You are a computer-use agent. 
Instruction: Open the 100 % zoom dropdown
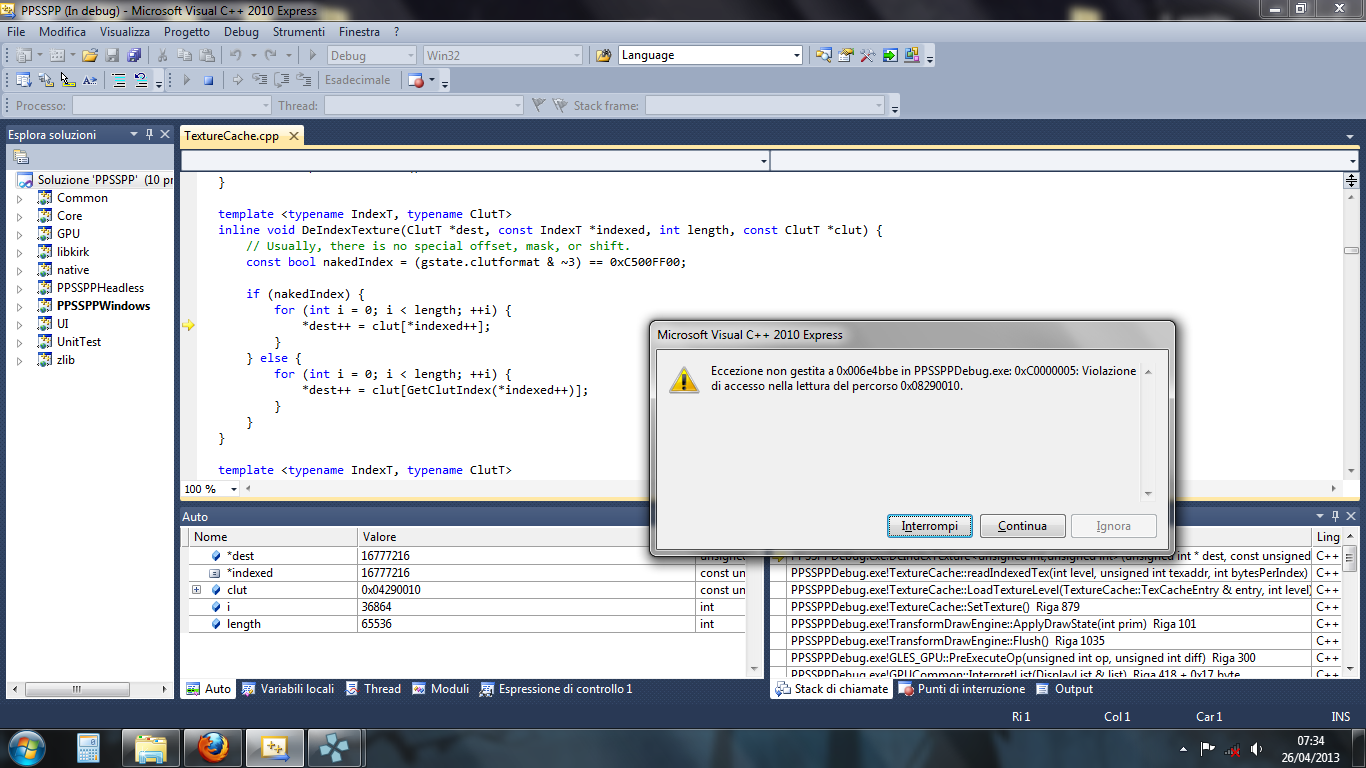(x=234, y=489)
